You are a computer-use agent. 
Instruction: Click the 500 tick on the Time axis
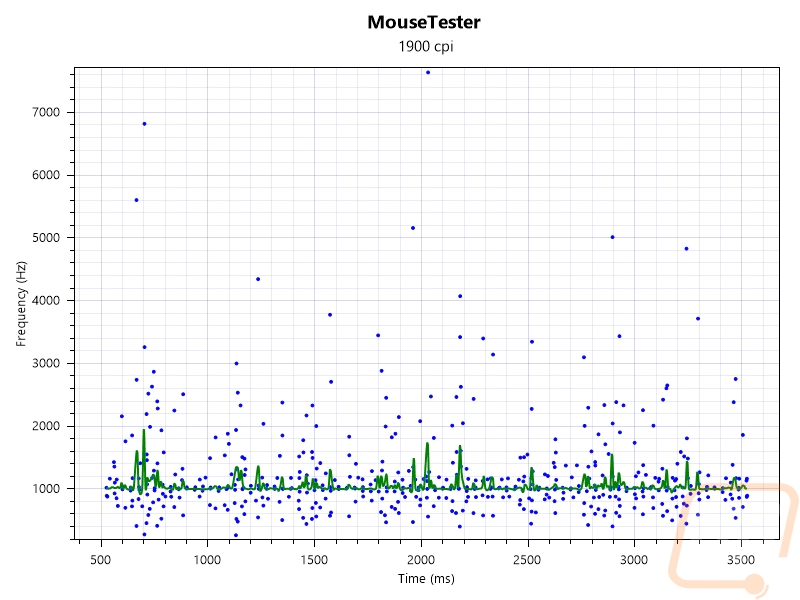[101, 560]
